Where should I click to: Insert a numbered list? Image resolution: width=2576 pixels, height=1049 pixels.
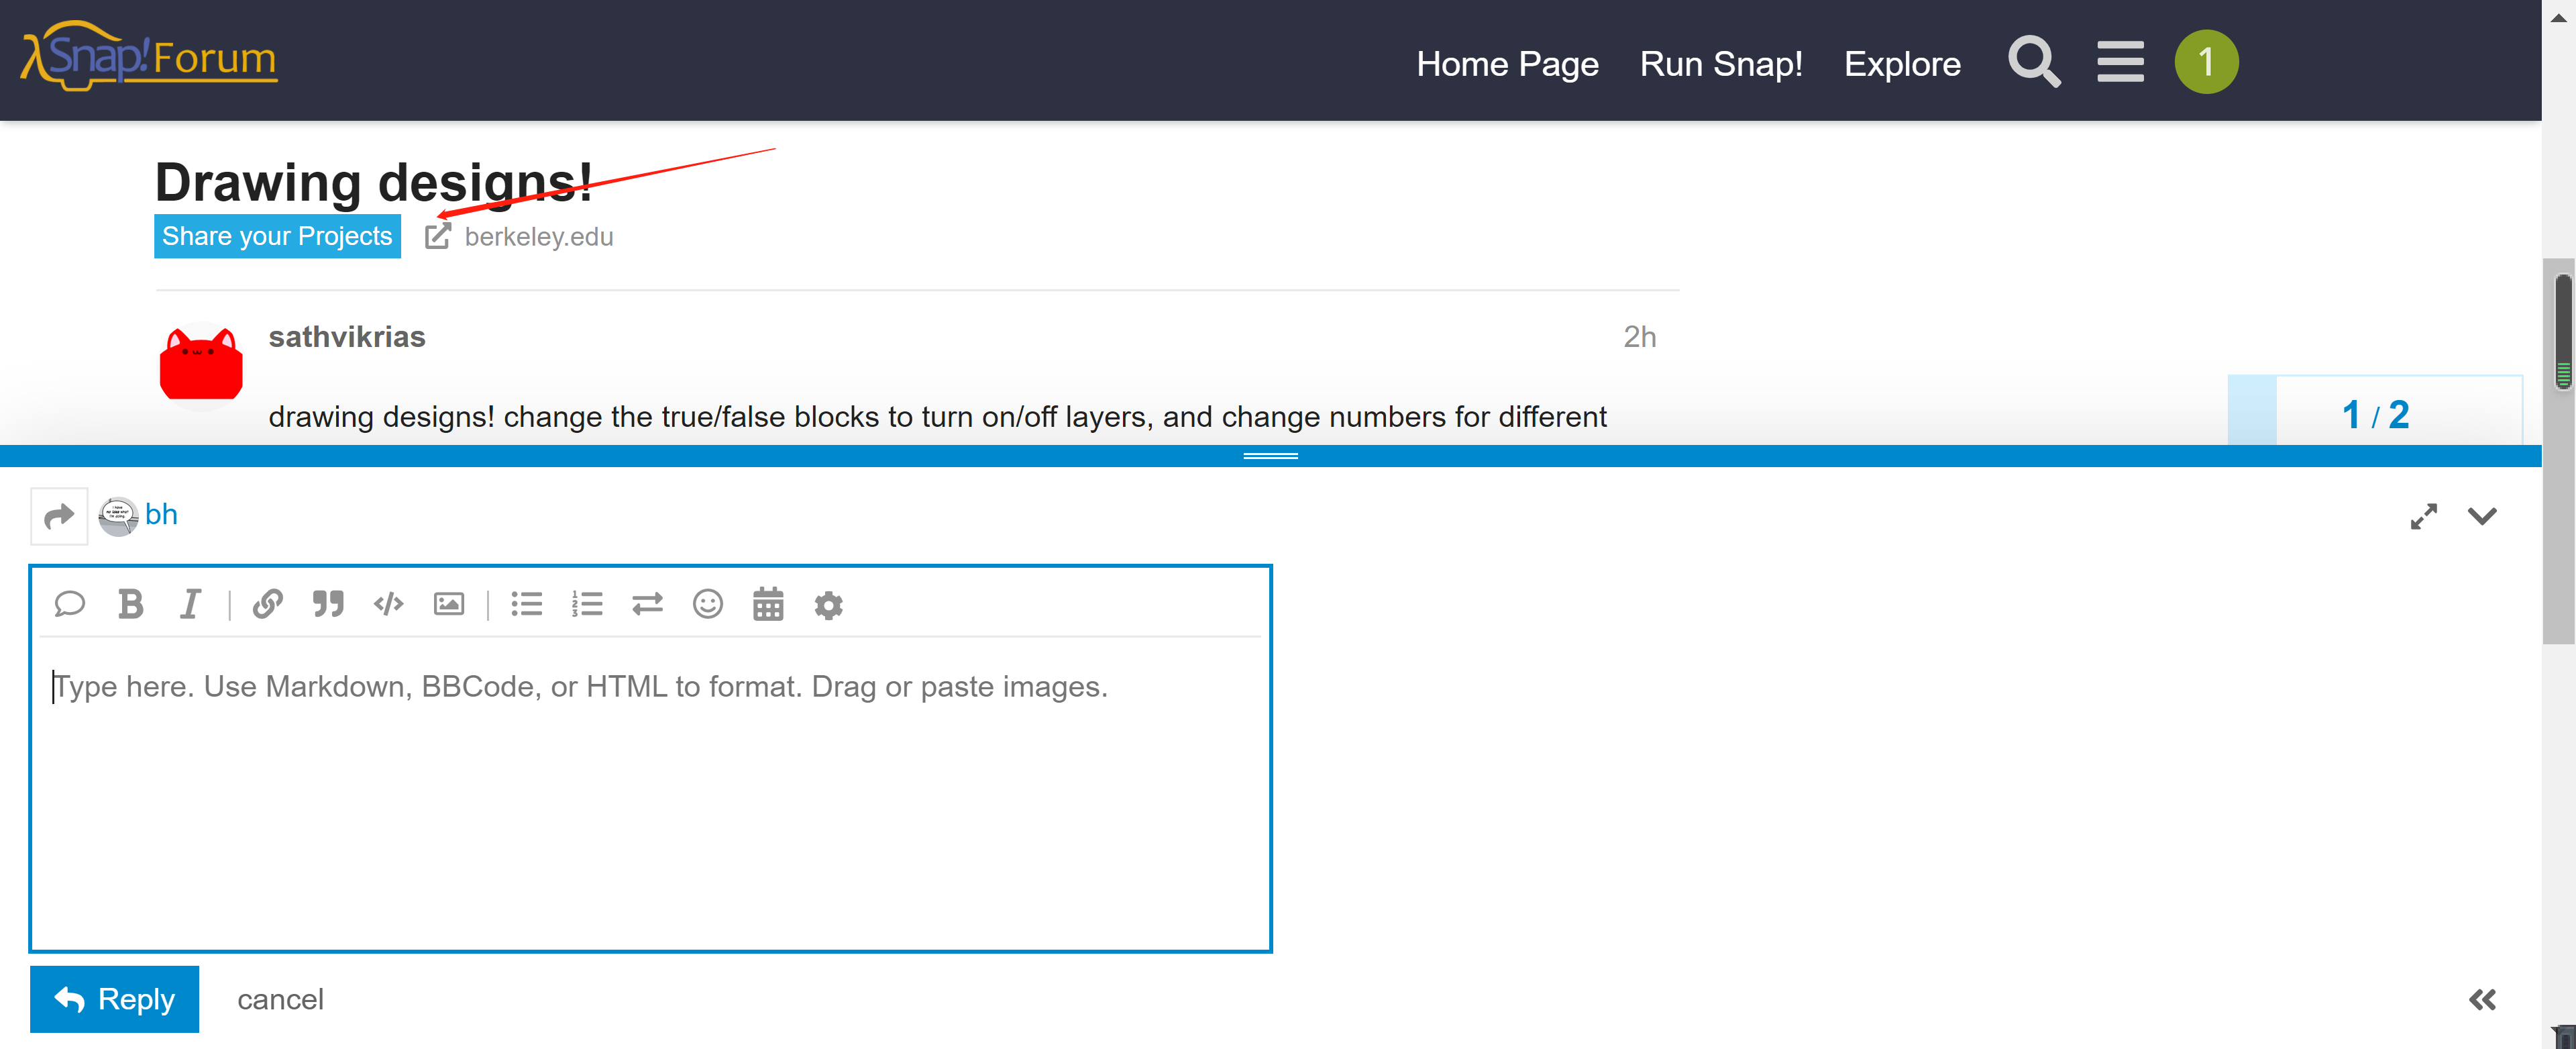[587, 604]
